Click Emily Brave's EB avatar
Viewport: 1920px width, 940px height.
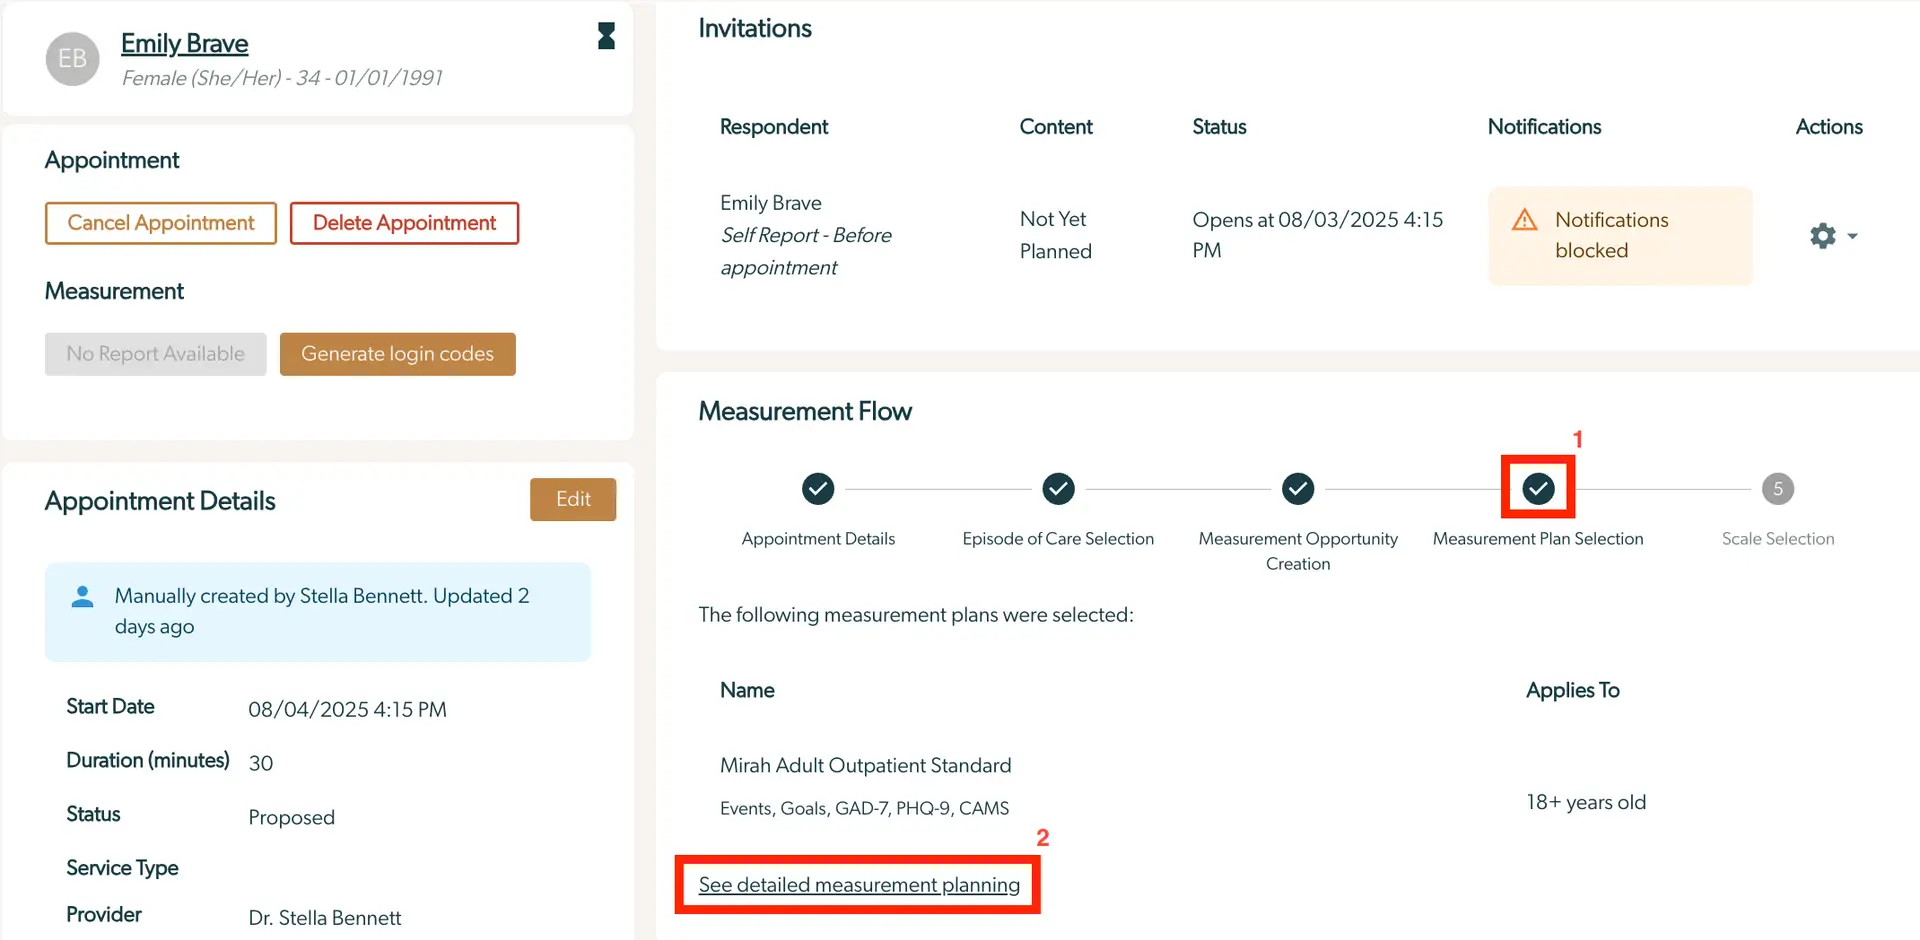(71, 58)
